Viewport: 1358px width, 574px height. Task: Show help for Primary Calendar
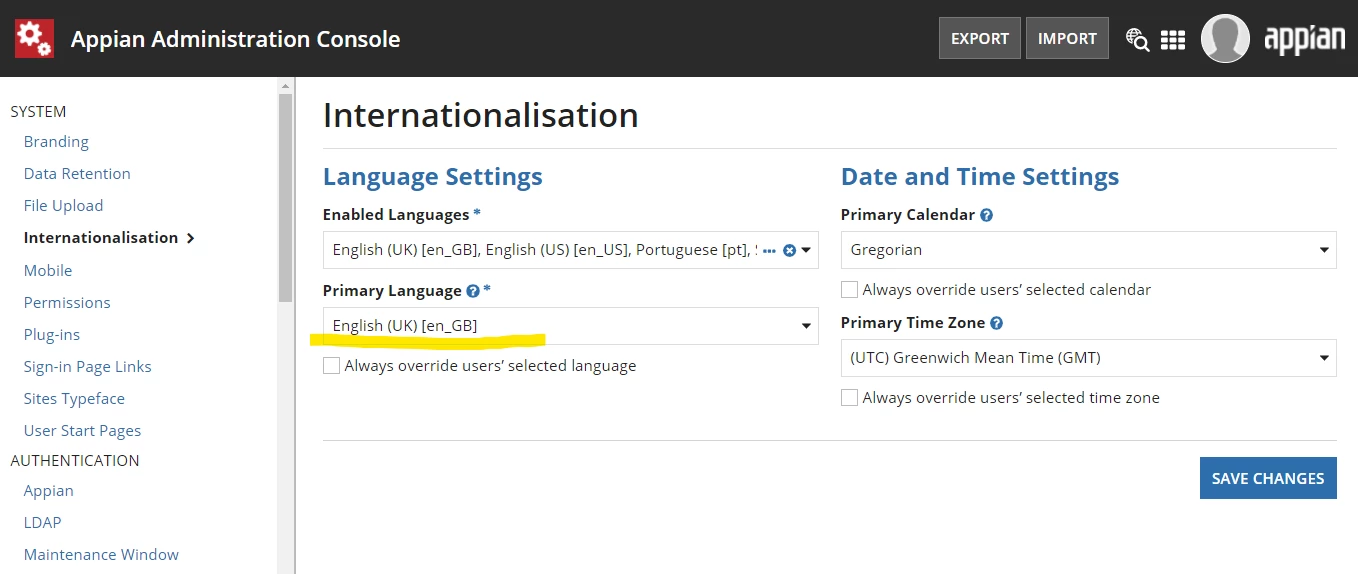click(986, 215)
